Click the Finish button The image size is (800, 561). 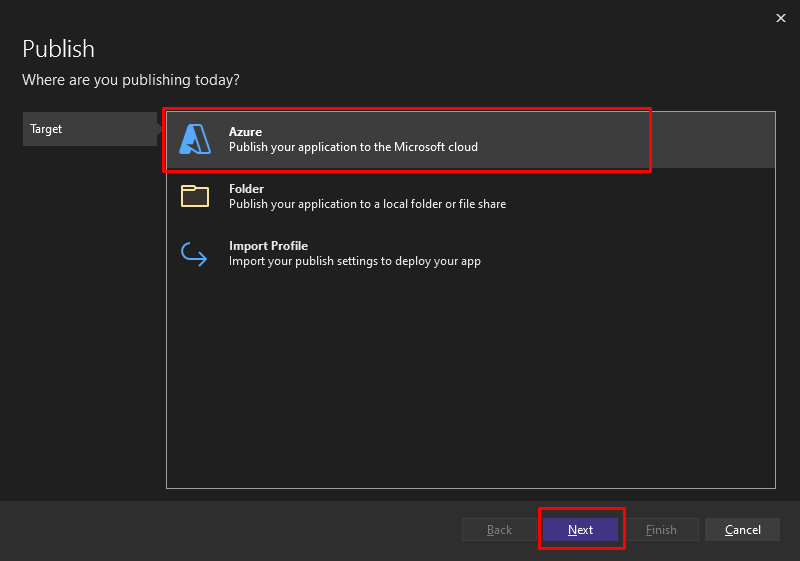pyautogui.click(x=661, y=529)
